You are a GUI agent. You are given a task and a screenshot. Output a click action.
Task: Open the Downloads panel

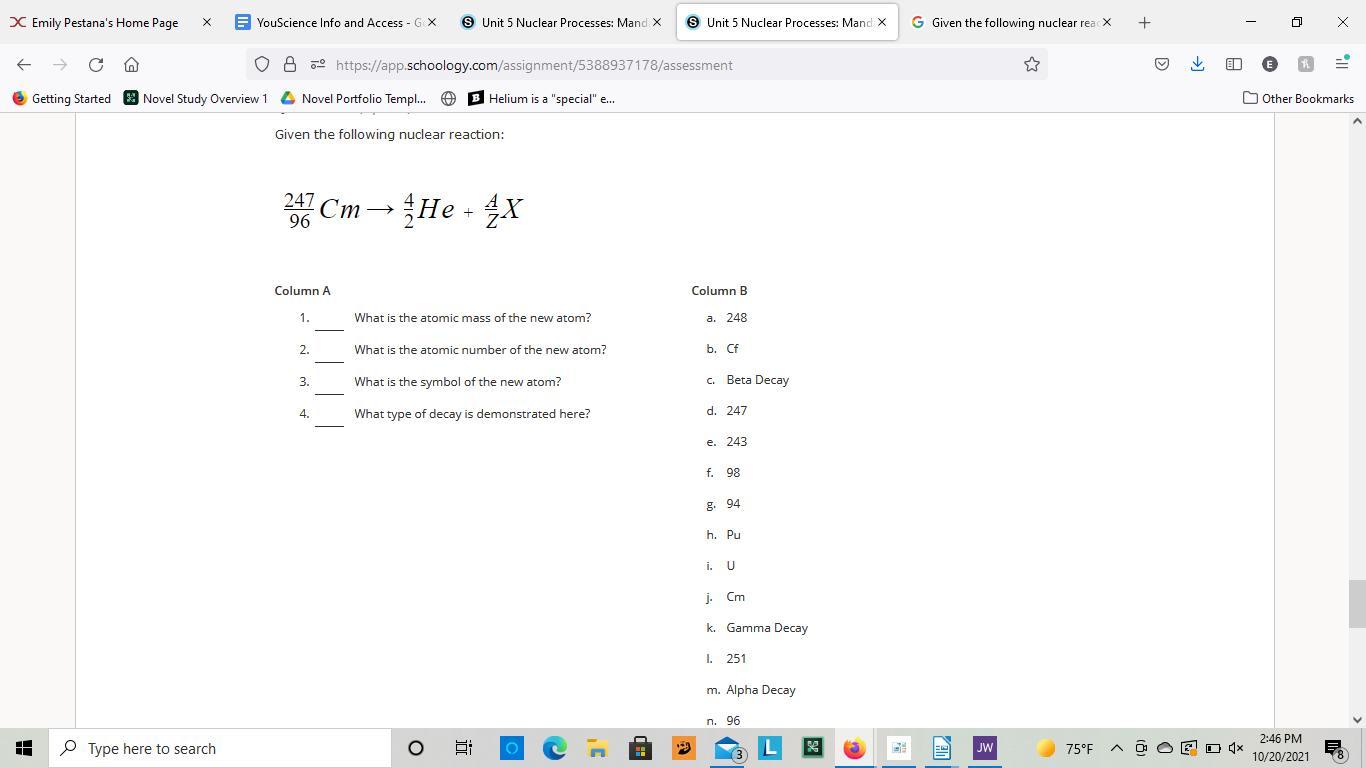[1197, 64]
